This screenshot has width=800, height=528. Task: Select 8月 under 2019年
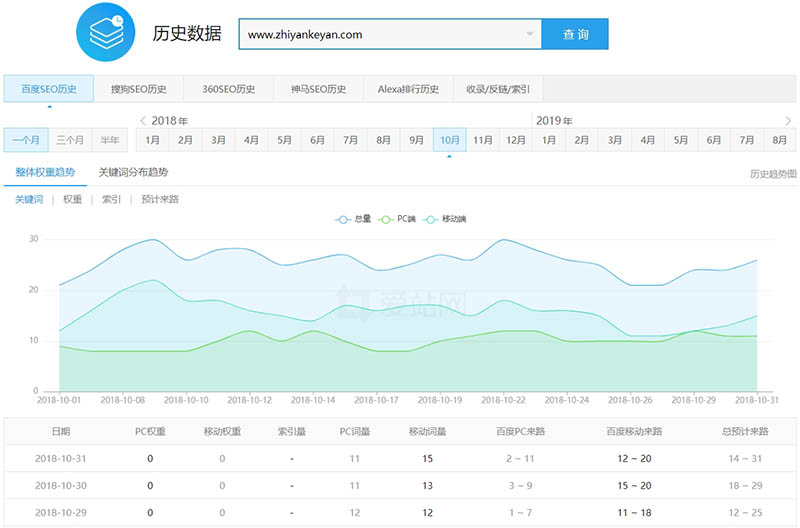tap(780, 140)
